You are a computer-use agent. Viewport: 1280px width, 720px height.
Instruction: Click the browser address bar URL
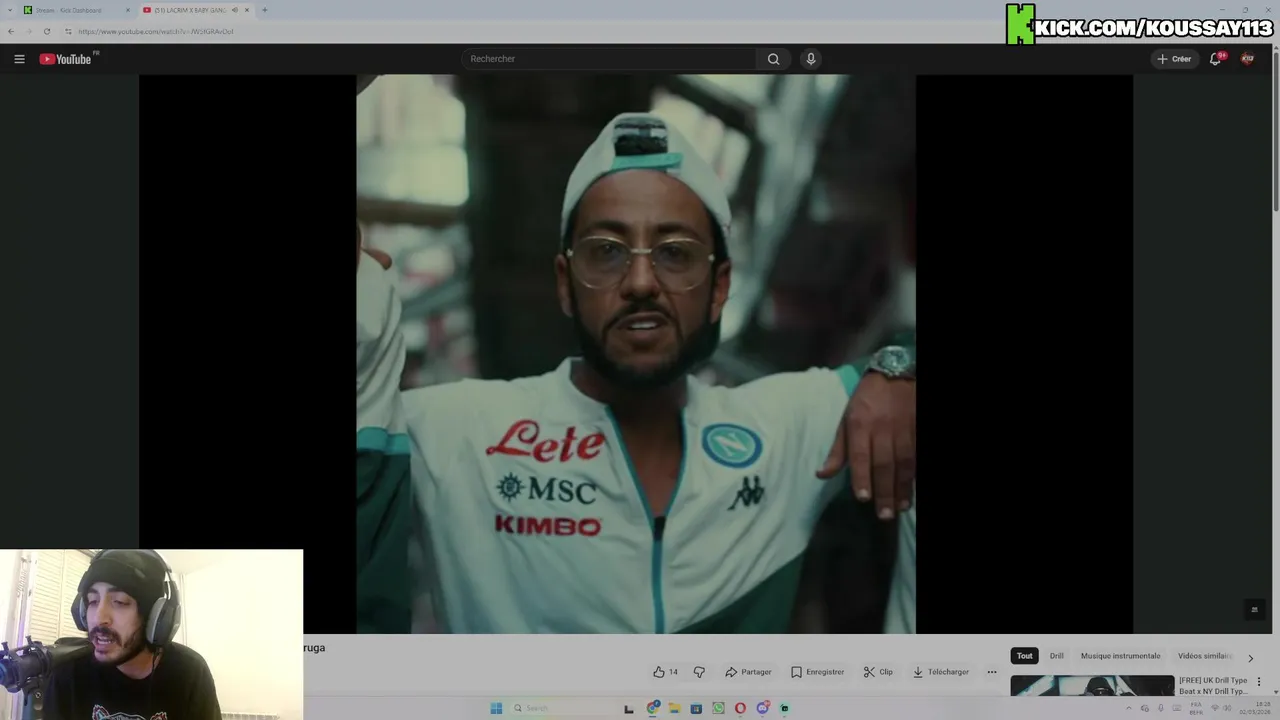[156, 31]
